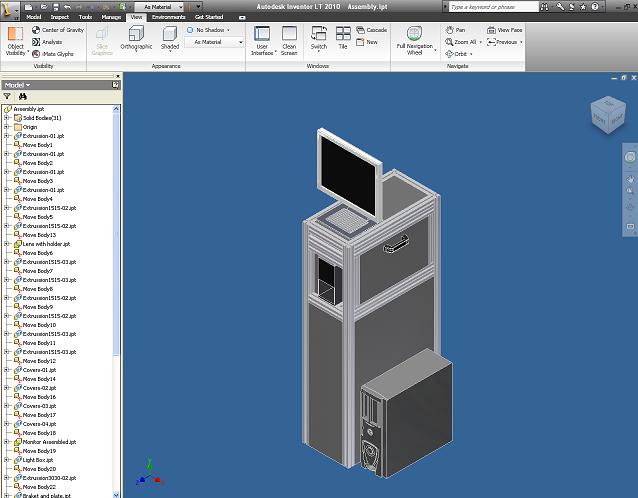Open the browser filter icon
The width and height of the screenshot is (638, 498).
click(7, 96)
